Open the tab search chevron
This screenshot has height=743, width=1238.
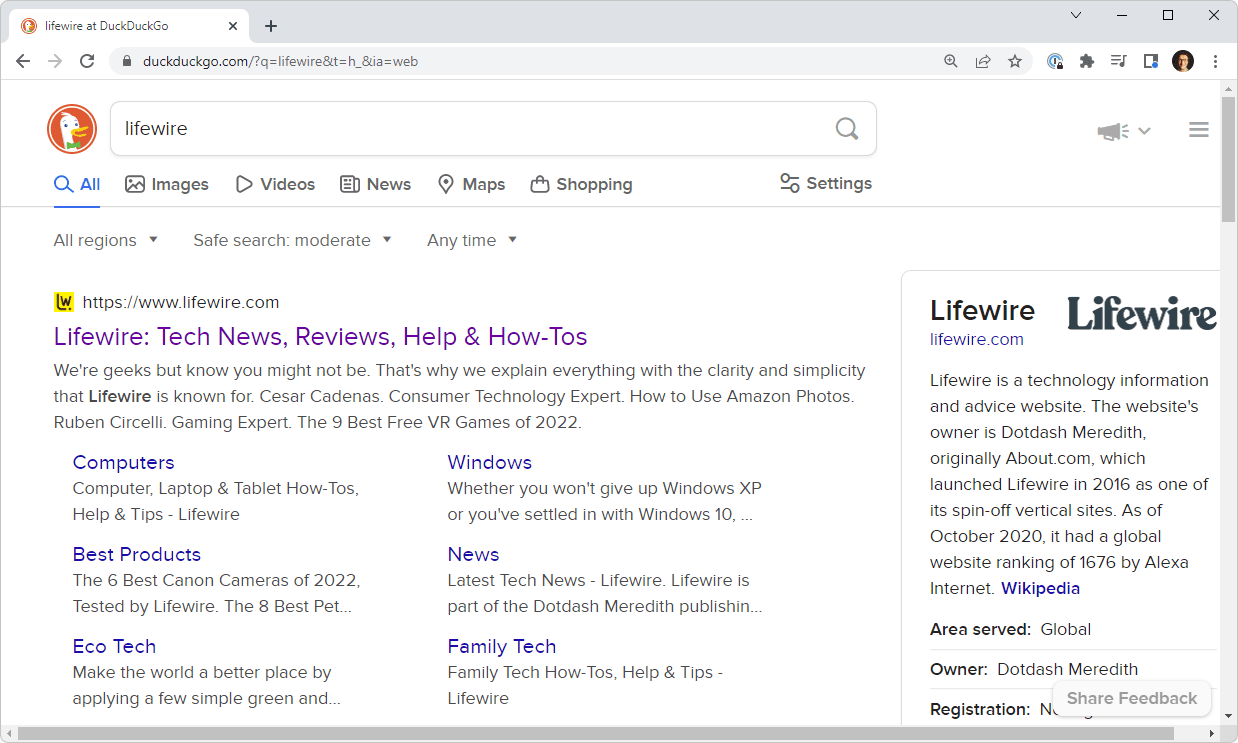1076,15
